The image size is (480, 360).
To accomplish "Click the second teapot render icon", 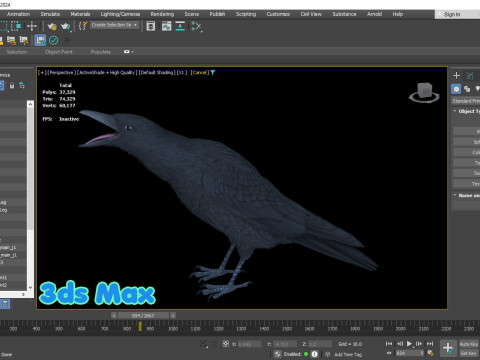I will [66, 26].
